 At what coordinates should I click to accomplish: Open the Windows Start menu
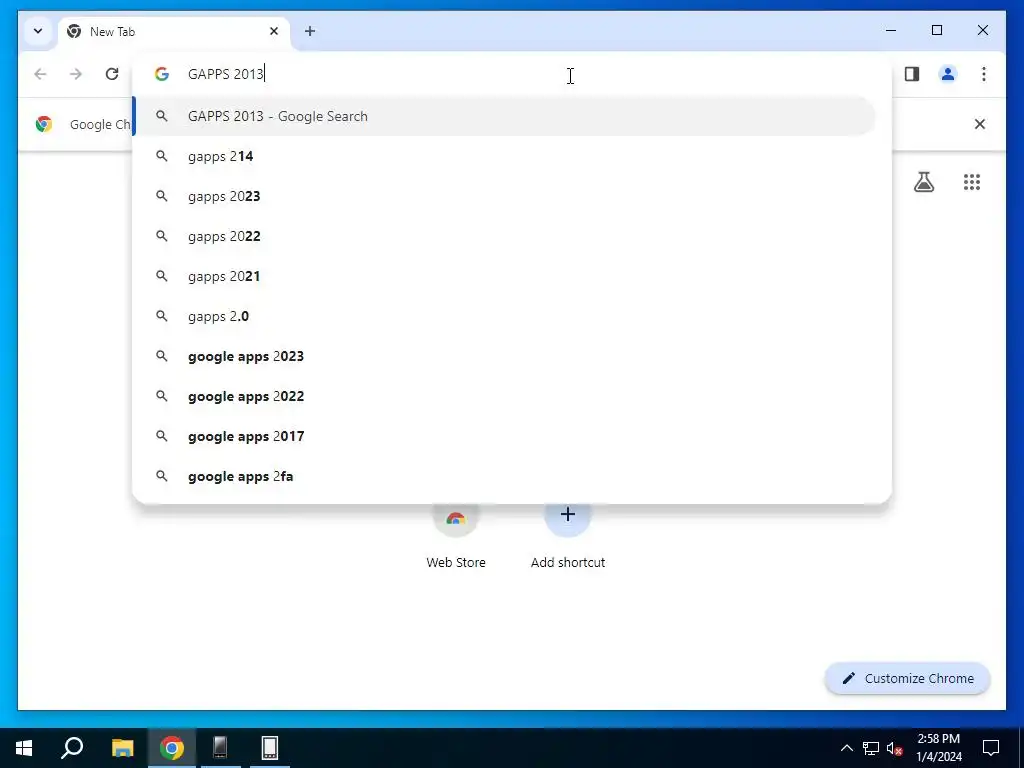point(24,748)
